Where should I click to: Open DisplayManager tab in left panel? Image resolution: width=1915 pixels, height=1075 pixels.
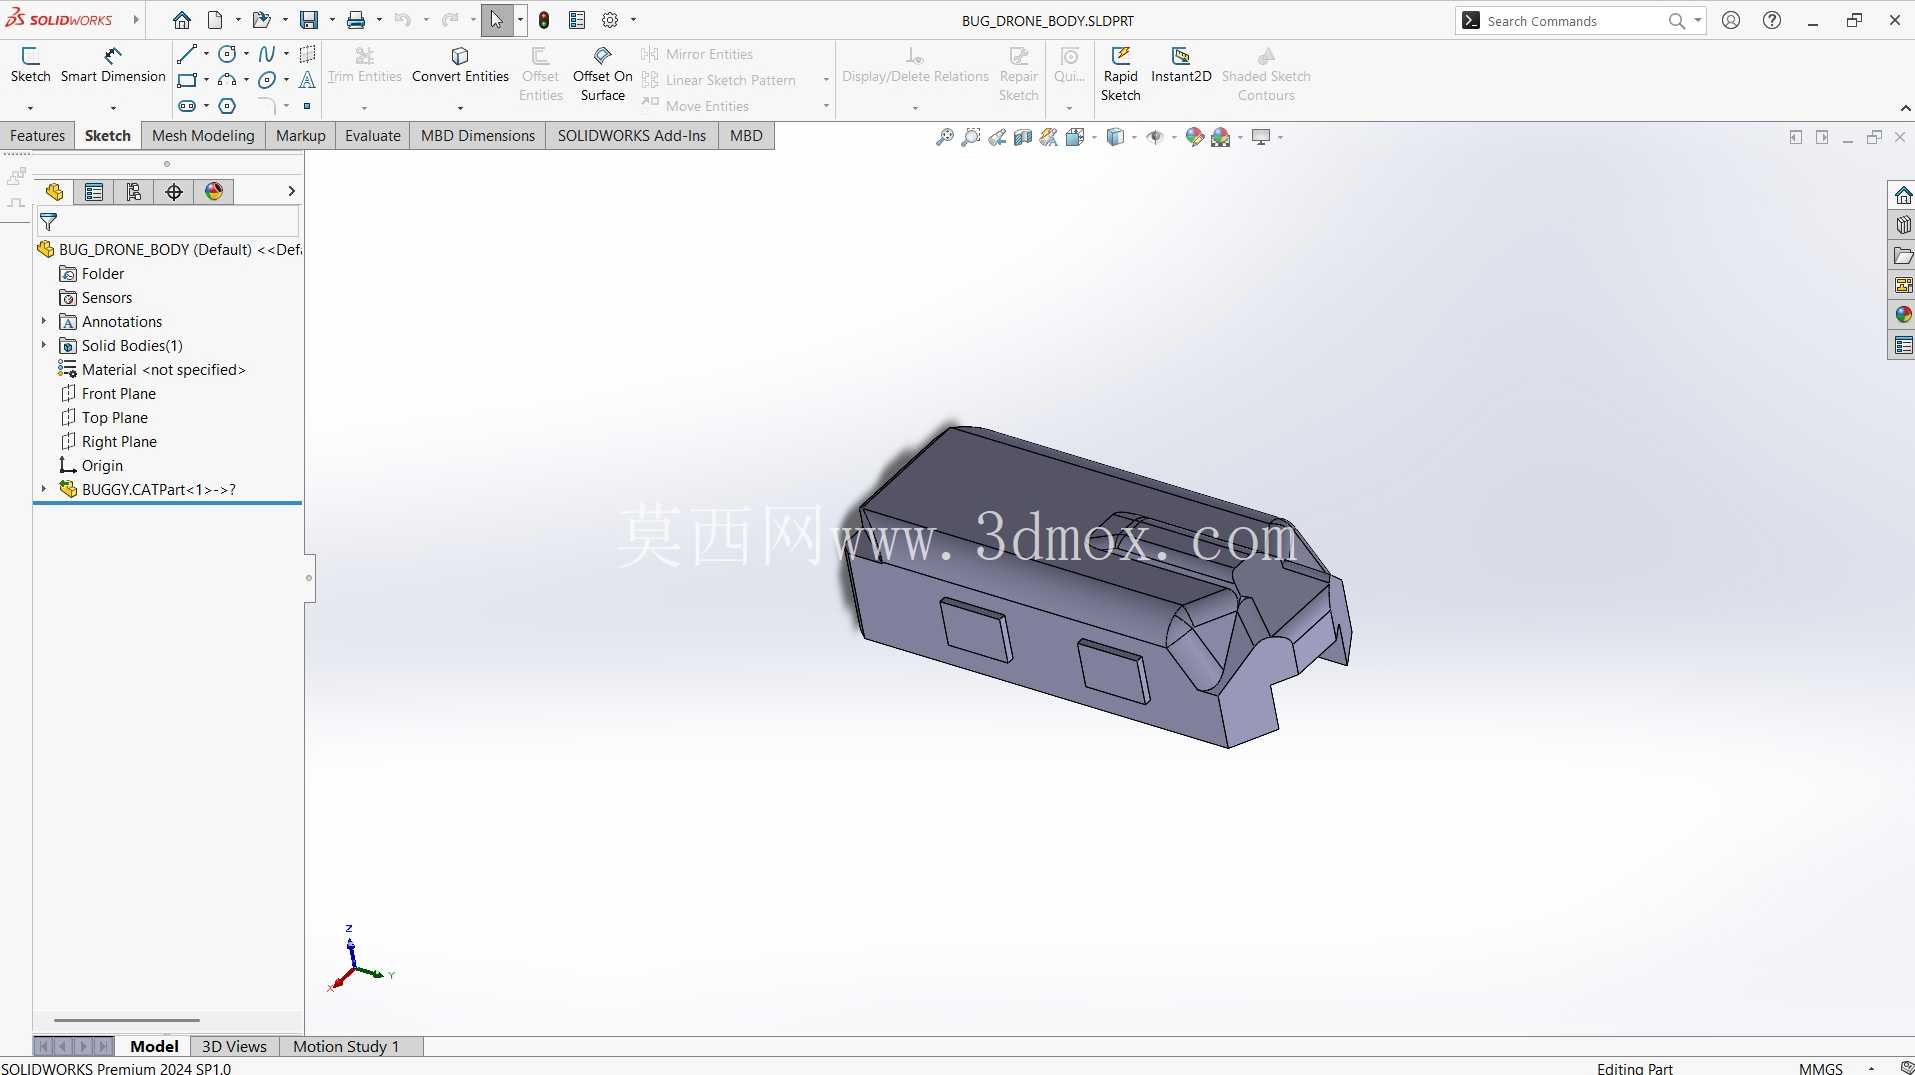click(x=214, y=192)
